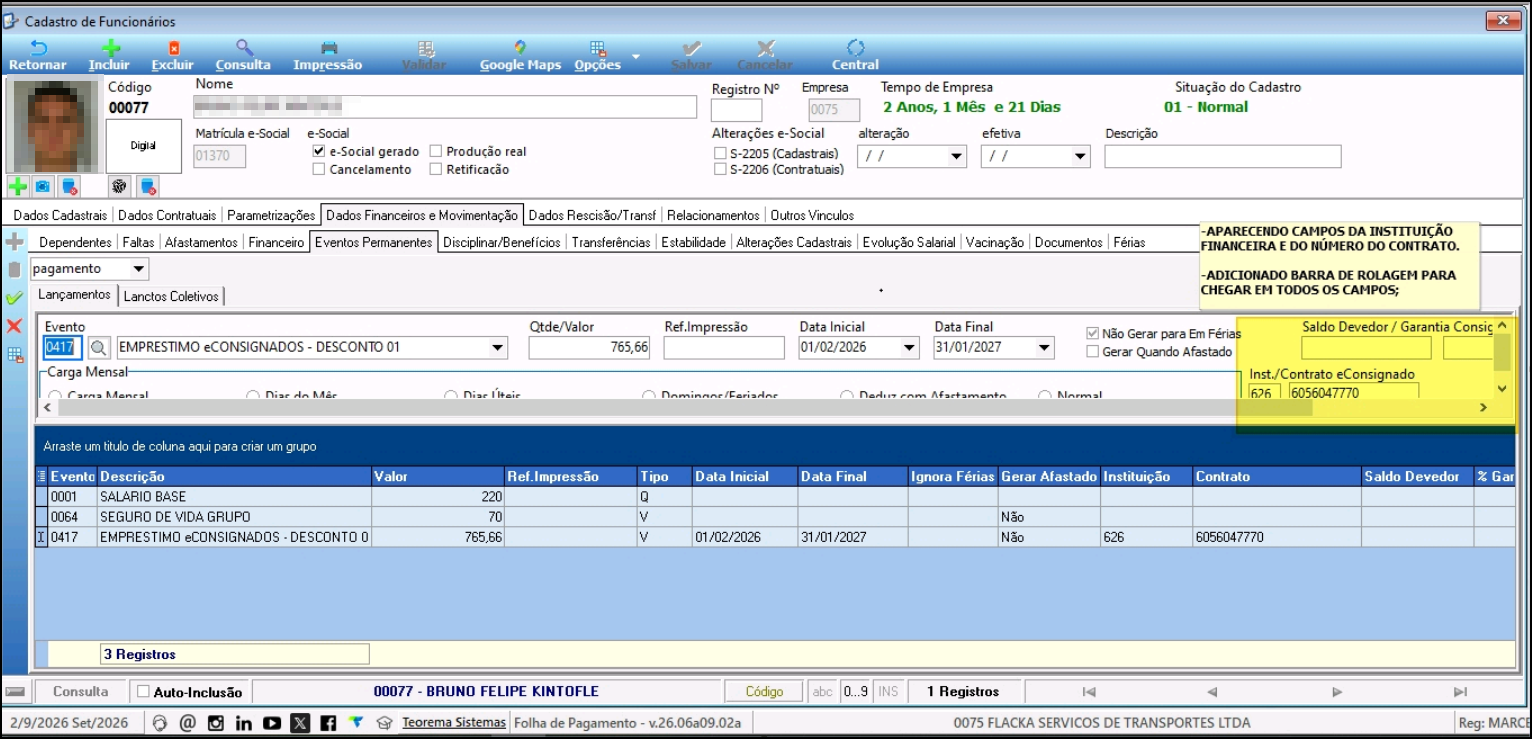Viewport: 1532px width, 739px height.
Task: Click the Consulta magnifier icon
Action: [243, 48]
